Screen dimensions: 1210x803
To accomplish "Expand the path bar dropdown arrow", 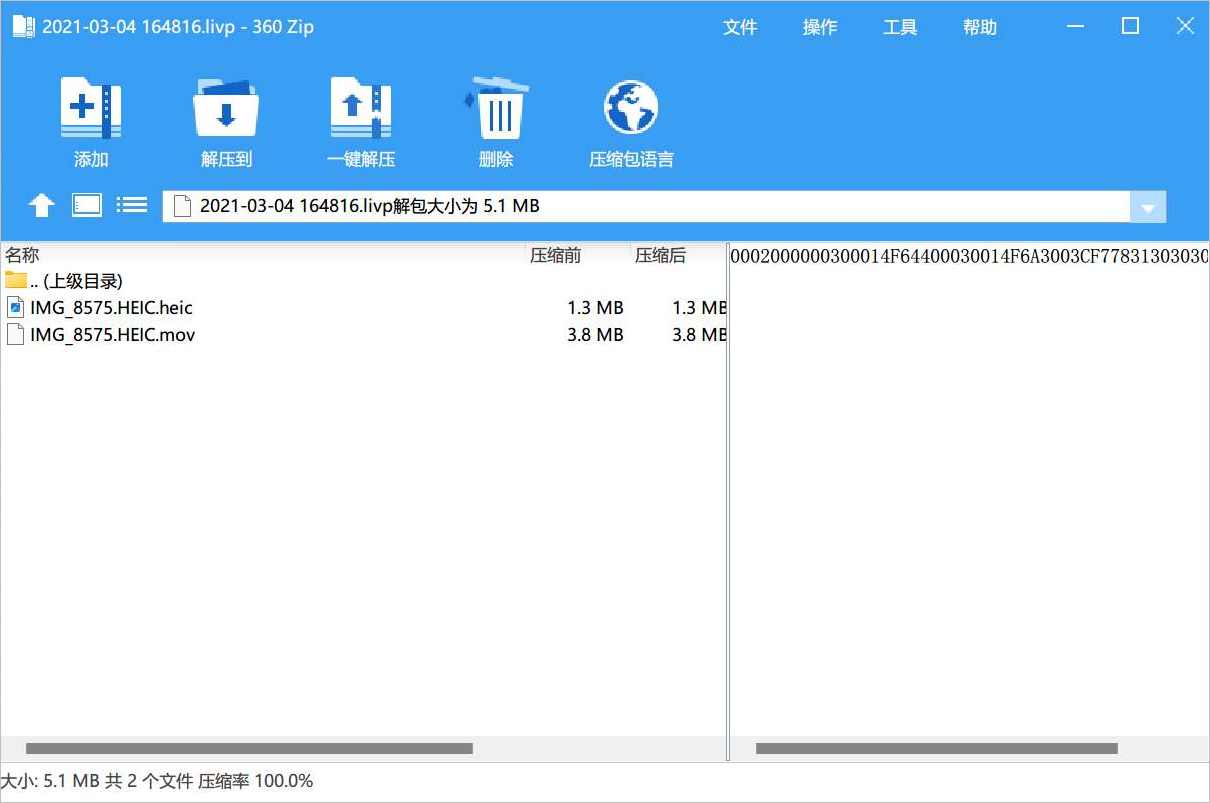I will point(1148,207).
